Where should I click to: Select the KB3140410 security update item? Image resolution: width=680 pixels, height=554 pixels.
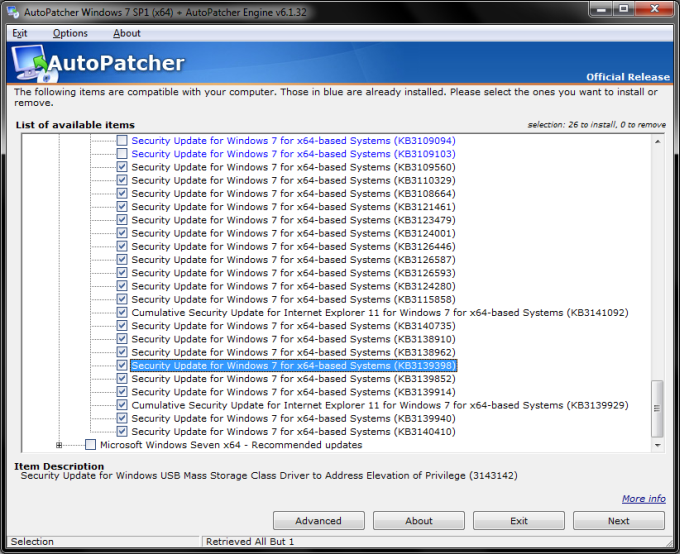point(293,432)
